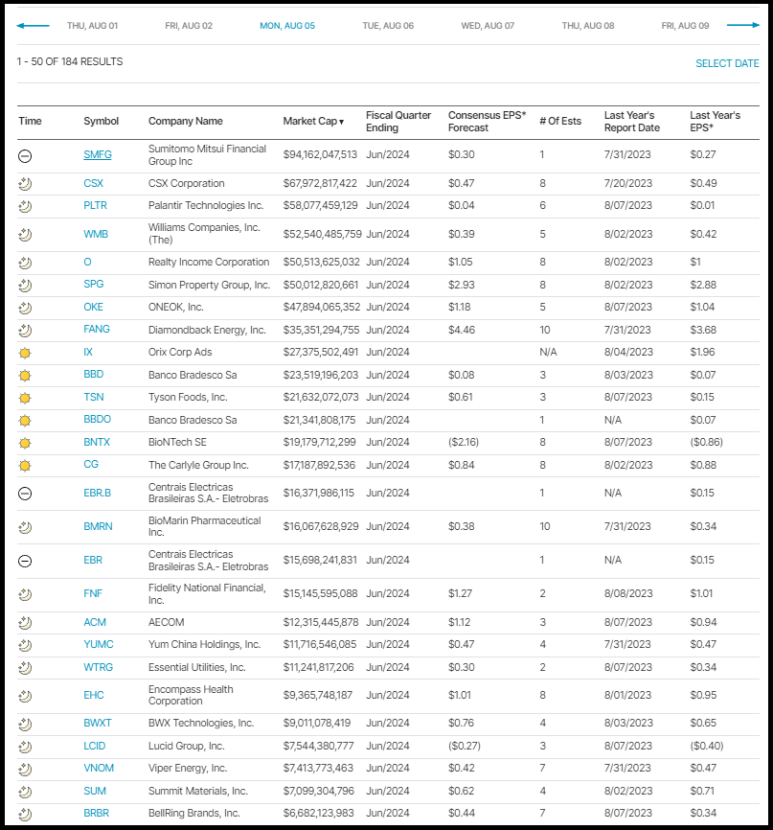Click the previous week left arrow
Screen dimensions: 773x830
[x=33, y=25]
